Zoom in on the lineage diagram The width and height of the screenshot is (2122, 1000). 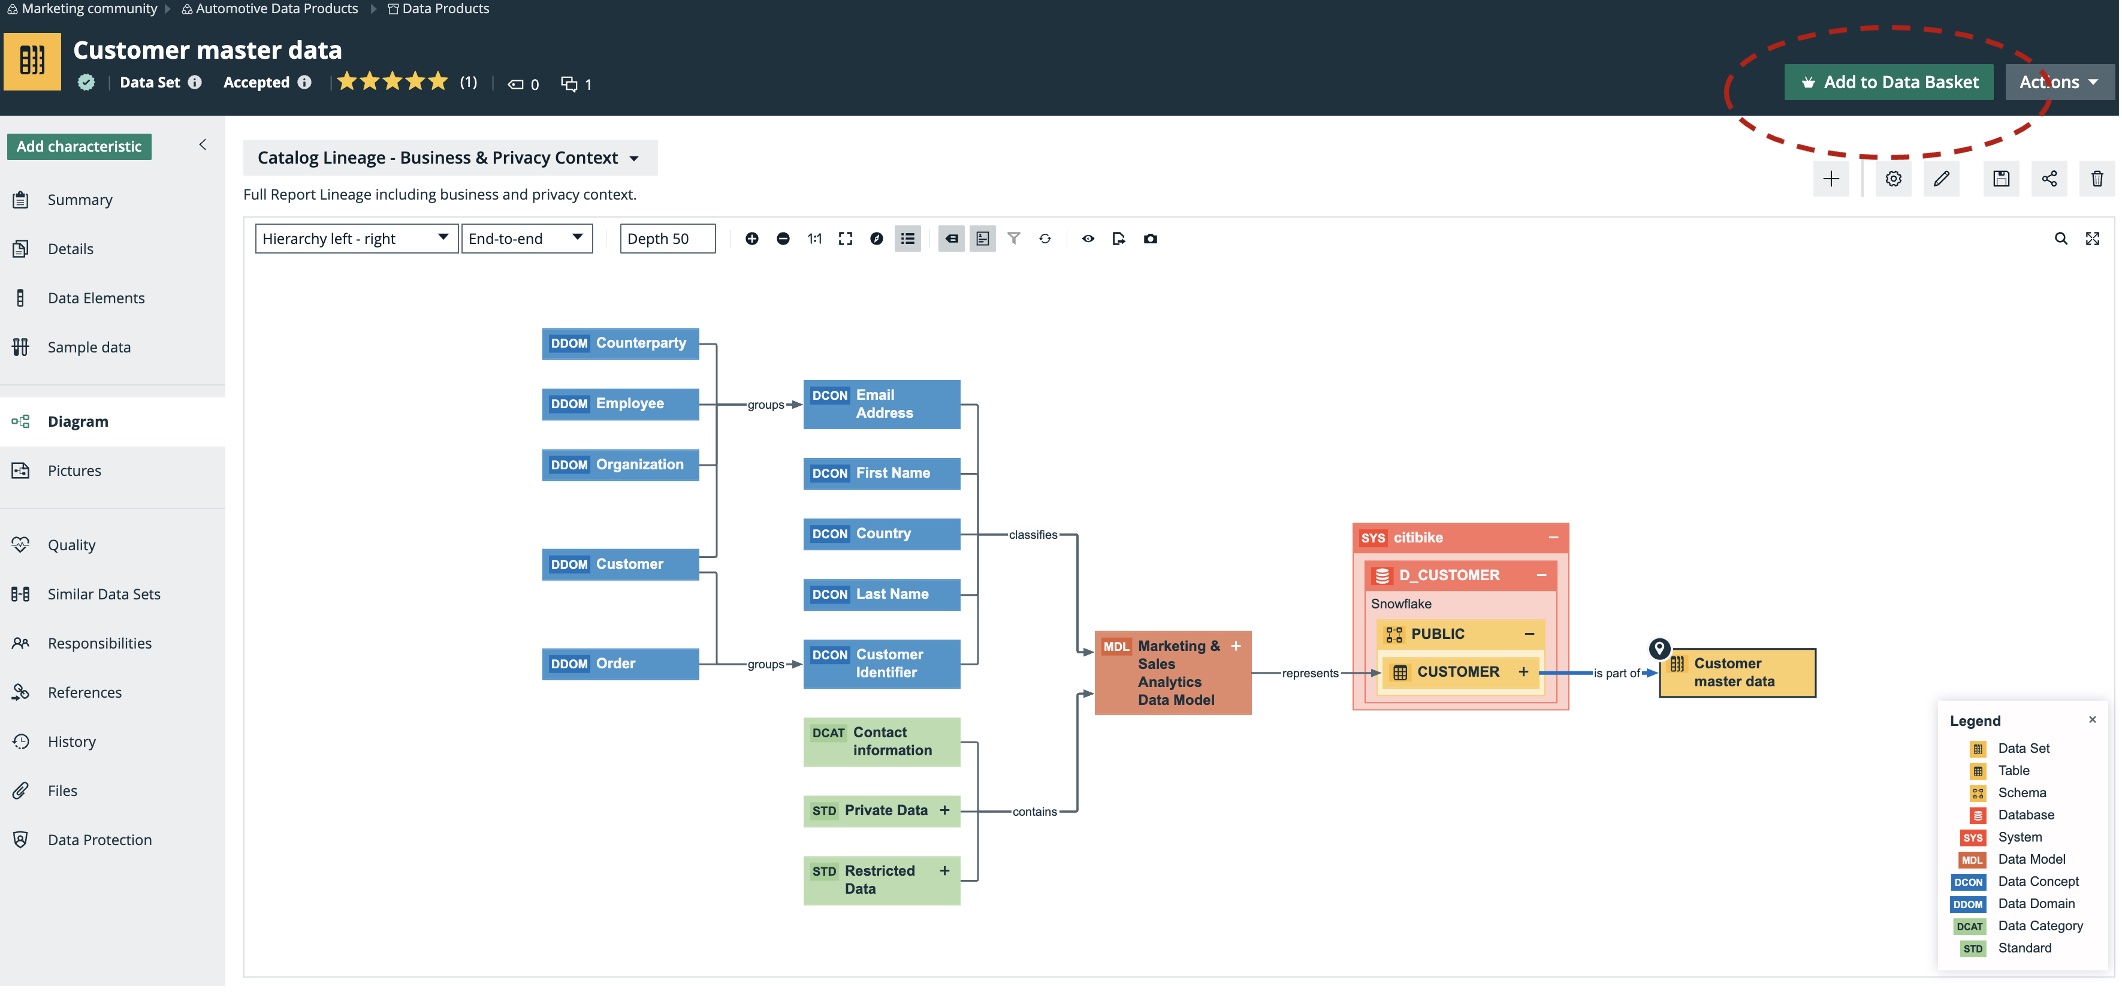[752, 239]
